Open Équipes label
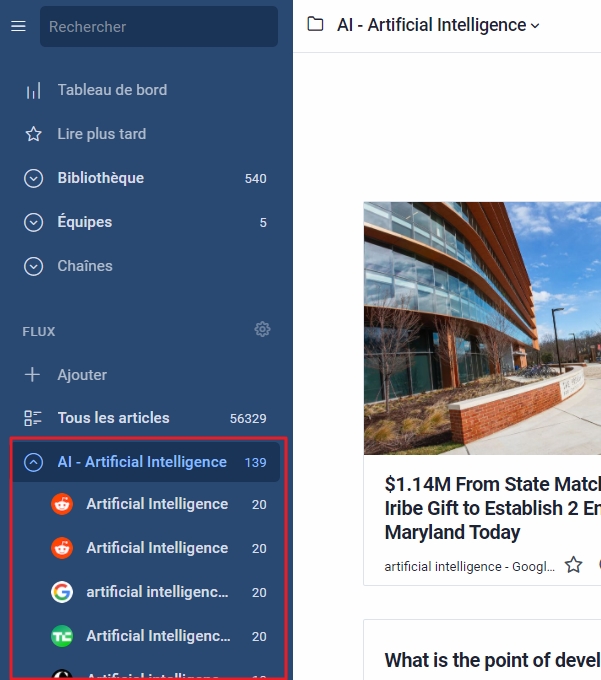This screenshot has width=601, height=680. pos(85,222)
